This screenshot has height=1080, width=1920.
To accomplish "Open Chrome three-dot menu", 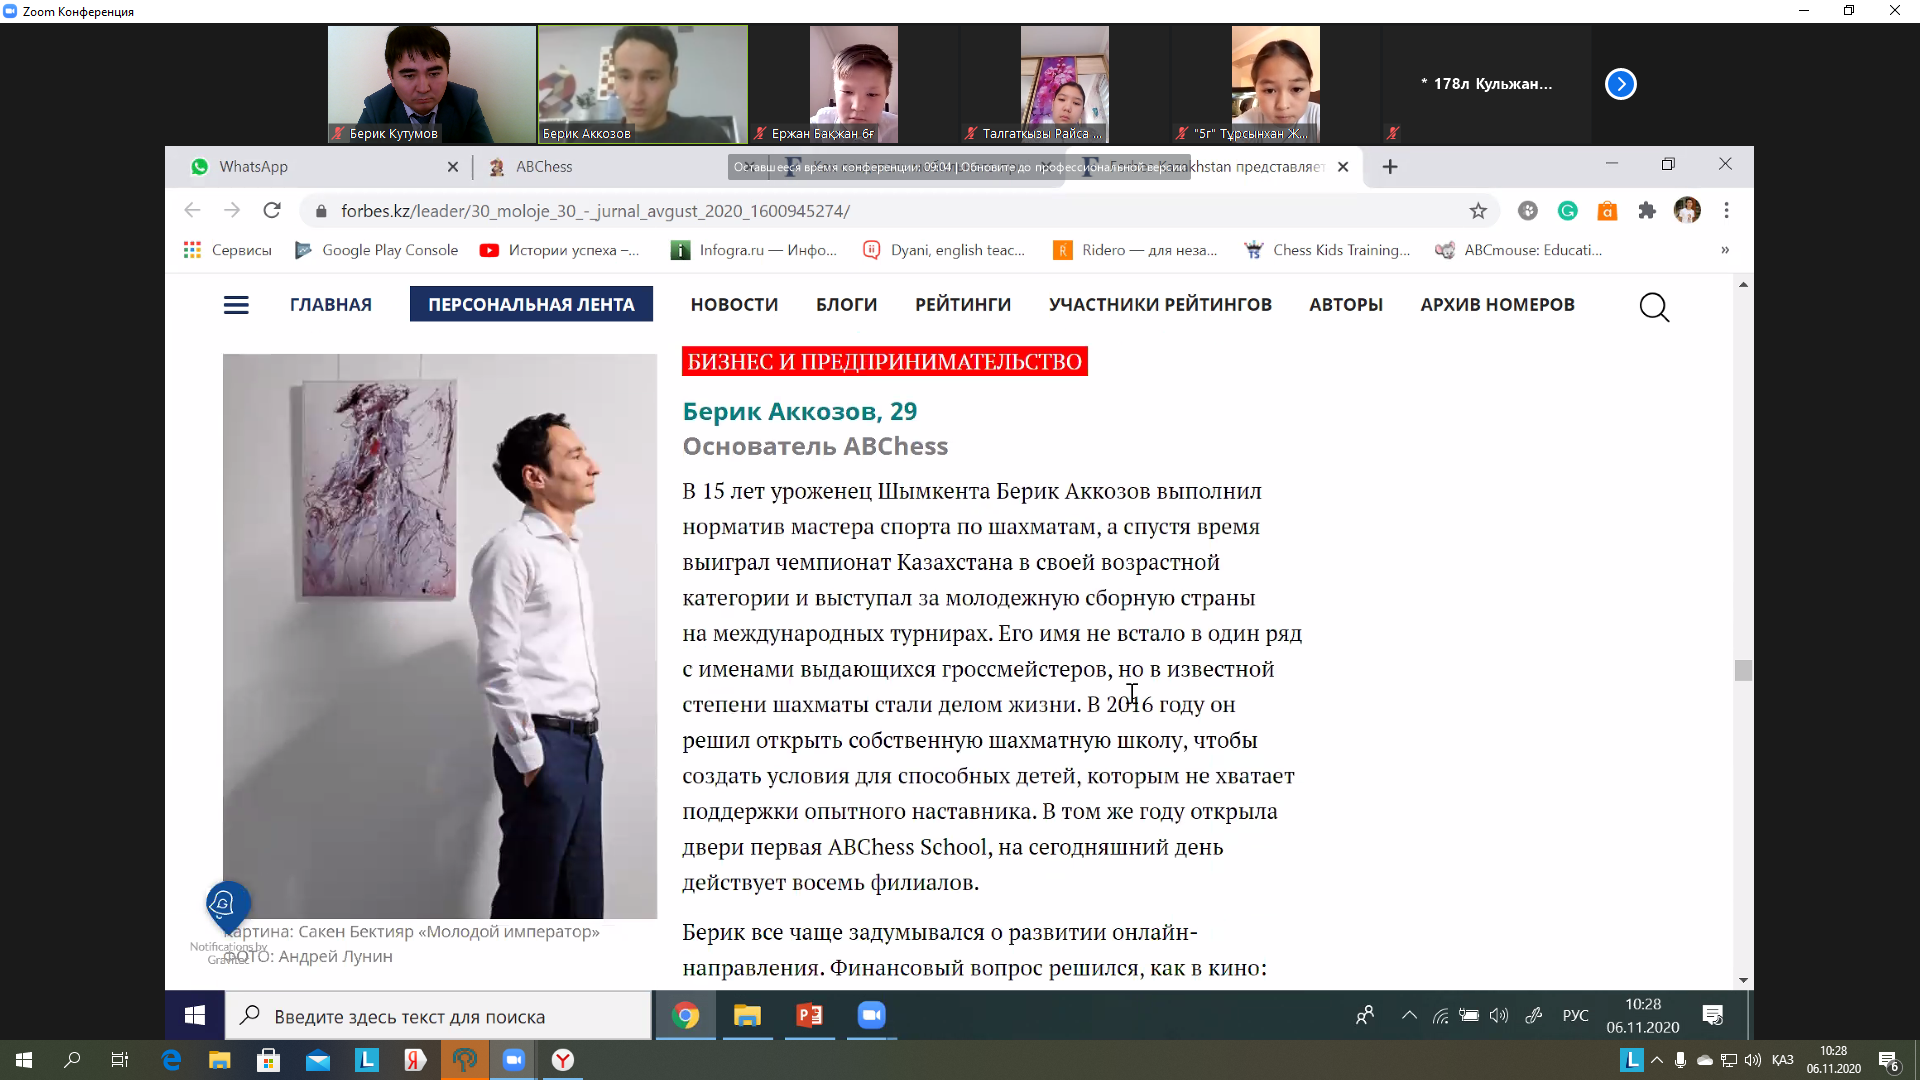I will coord(1726,211).
